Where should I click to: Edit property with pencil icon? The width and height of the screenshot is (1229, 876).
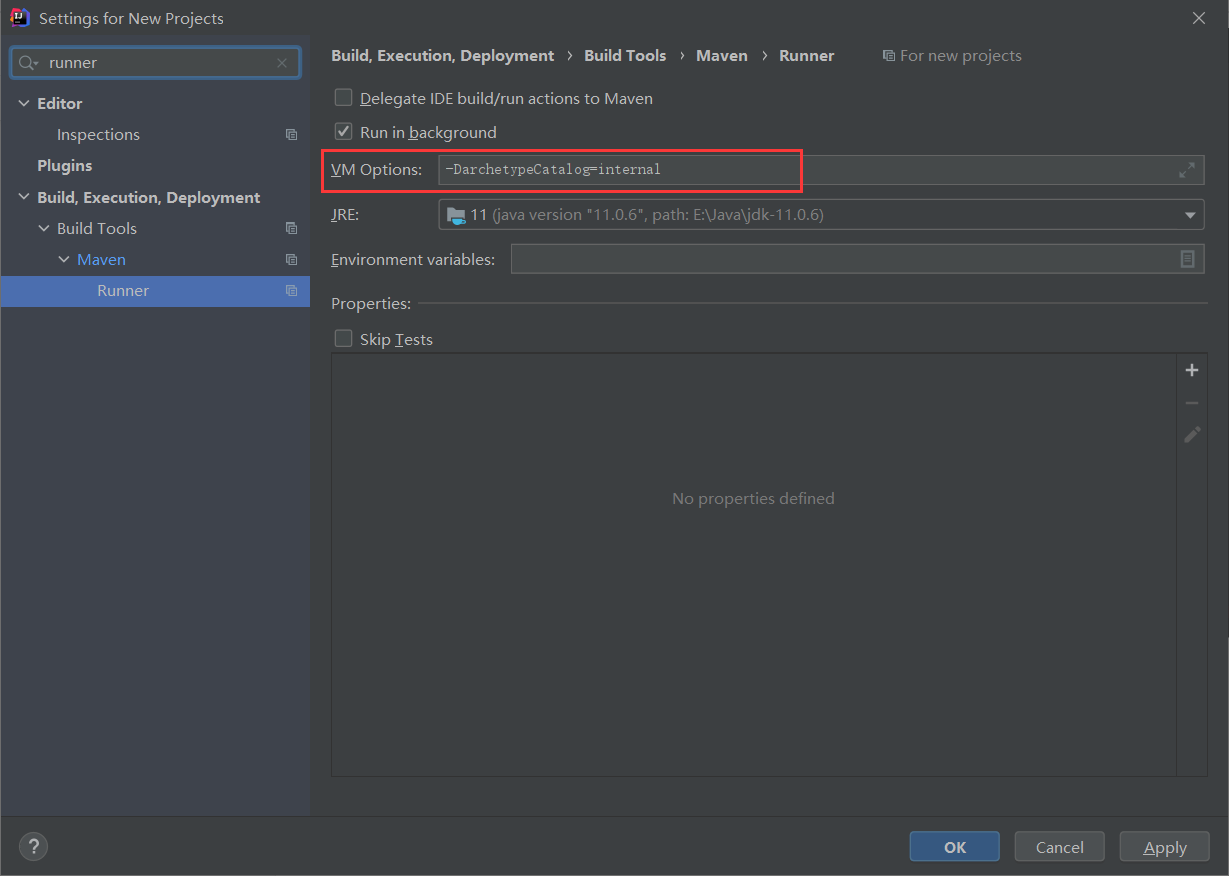tap(1192, 434)
